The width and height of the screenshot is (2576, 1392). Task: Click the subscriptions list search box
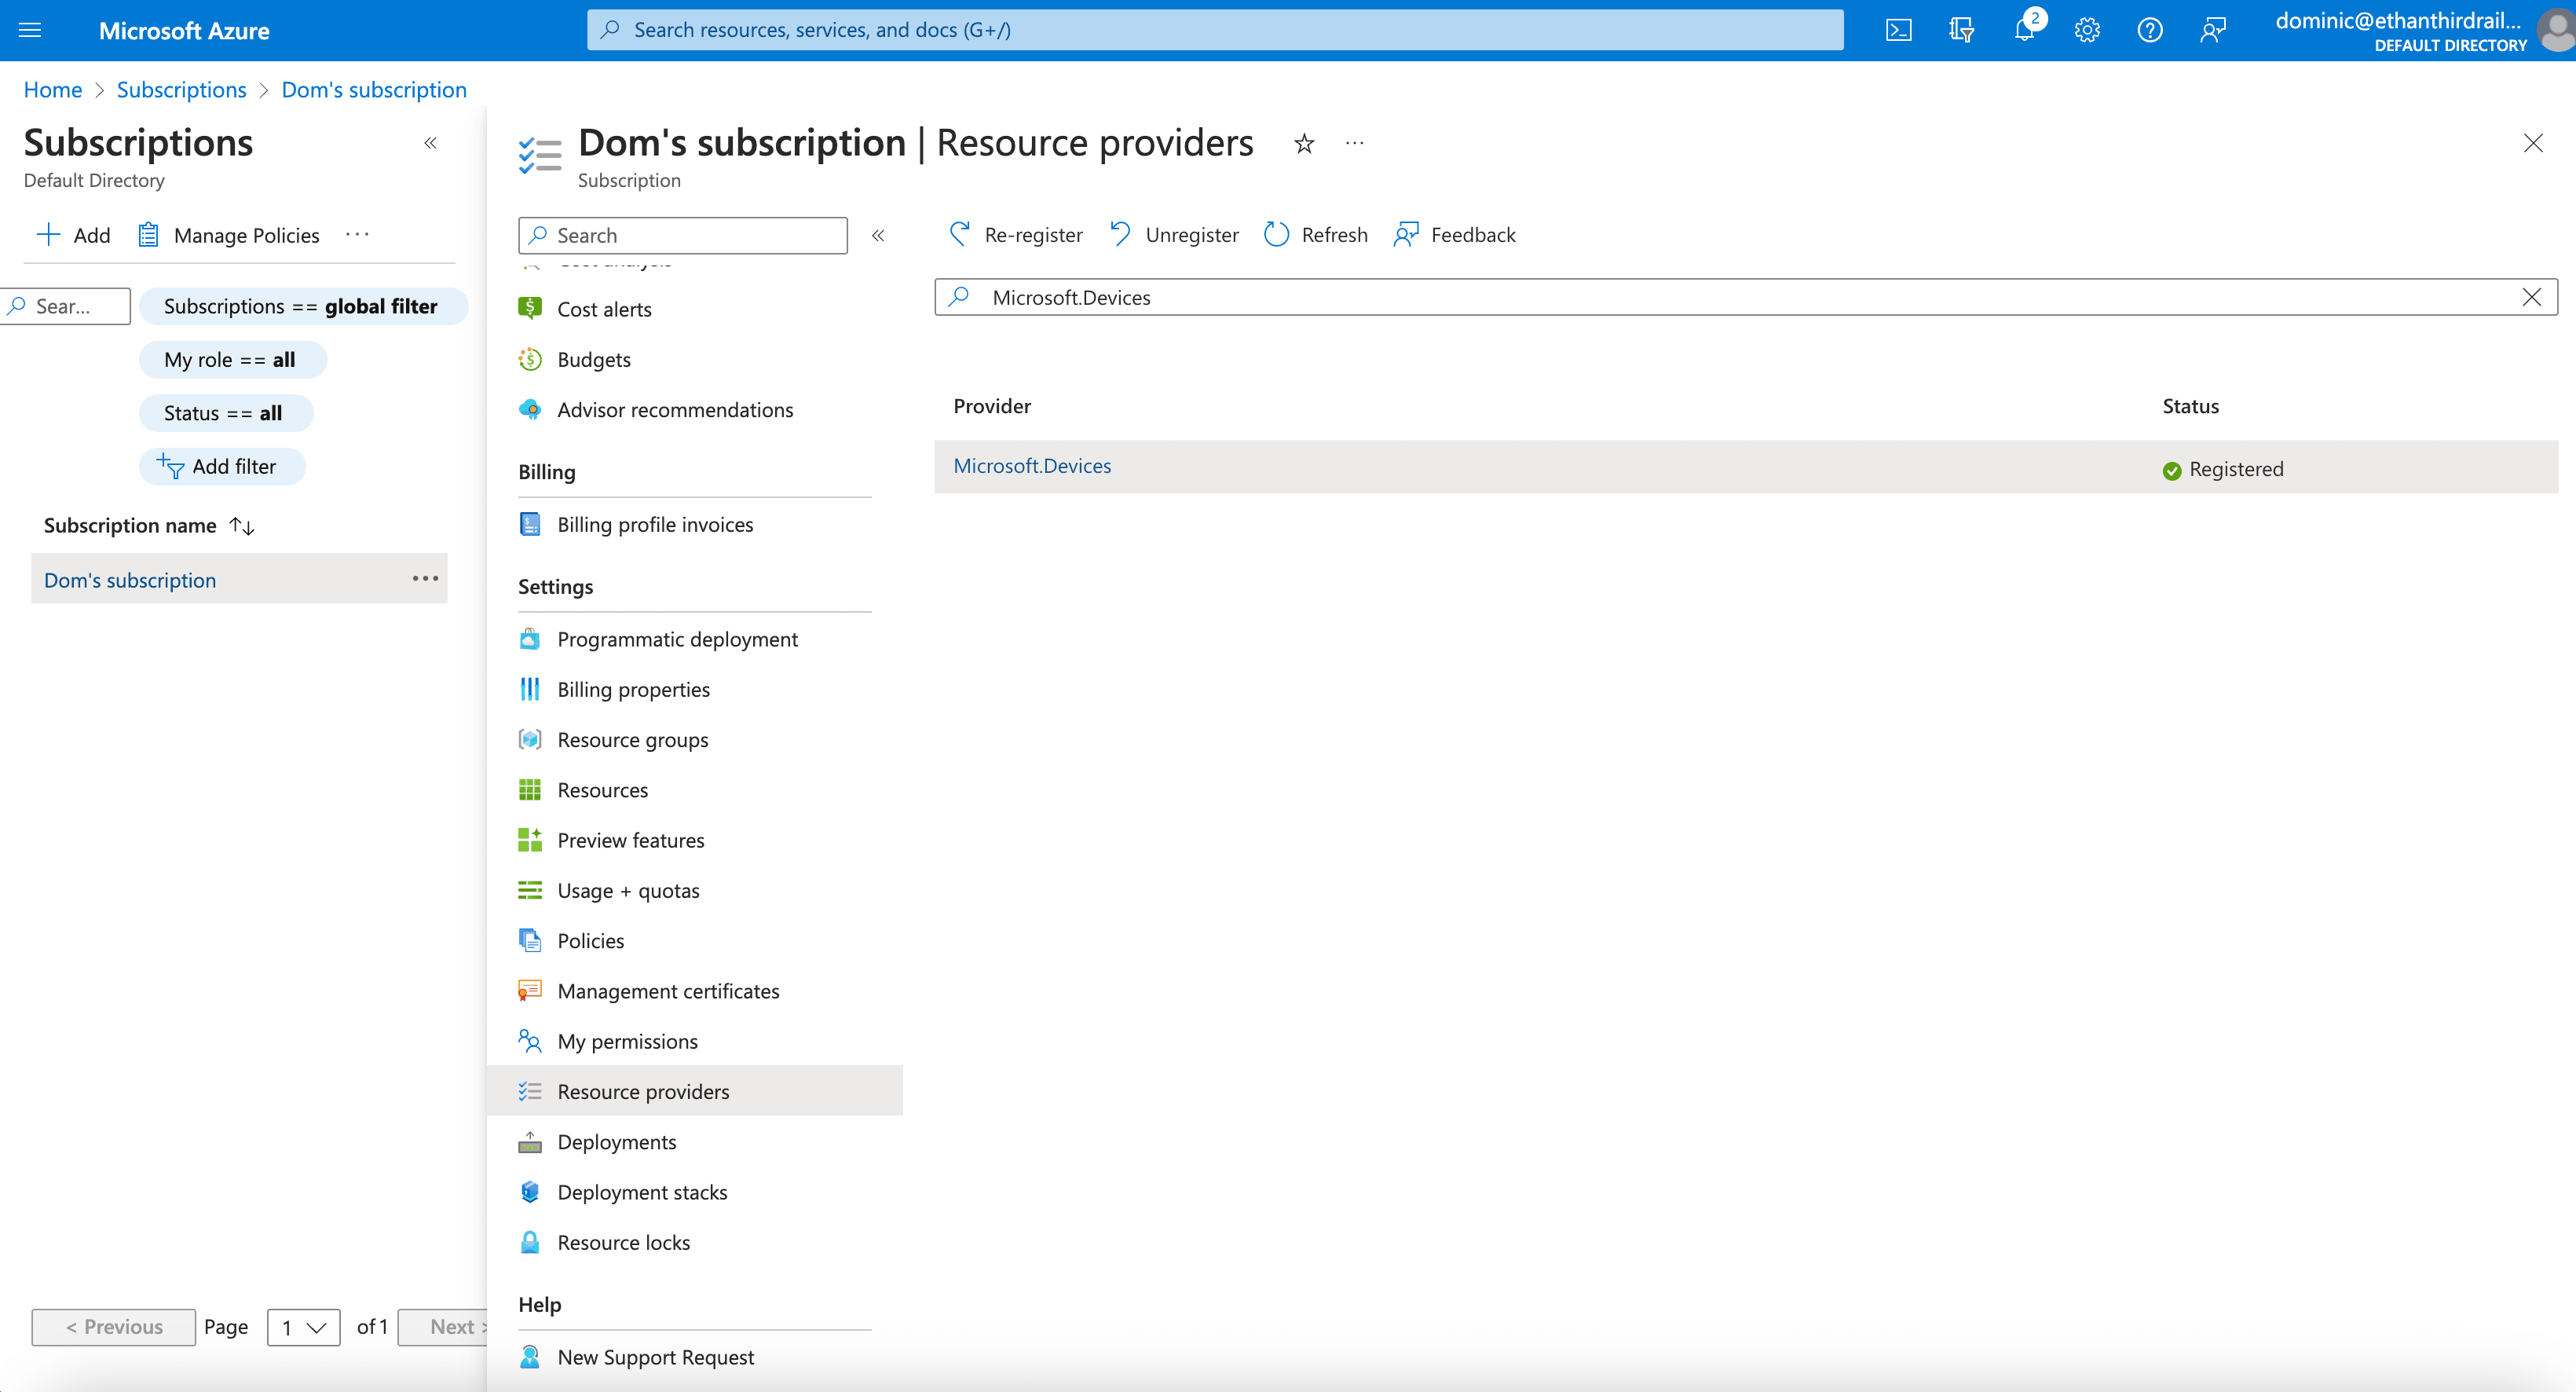pyautogui.click(x=67, y=306)
